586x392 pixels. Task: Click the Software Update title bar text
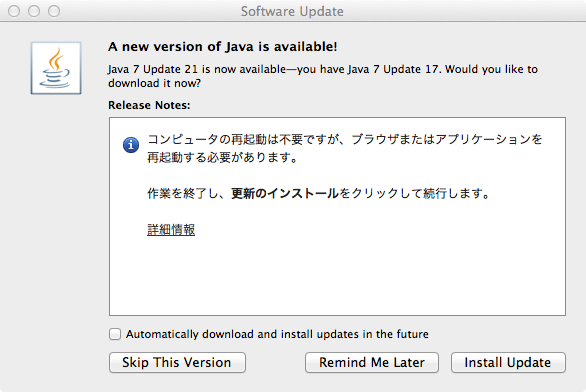click(x=292, y=11)
